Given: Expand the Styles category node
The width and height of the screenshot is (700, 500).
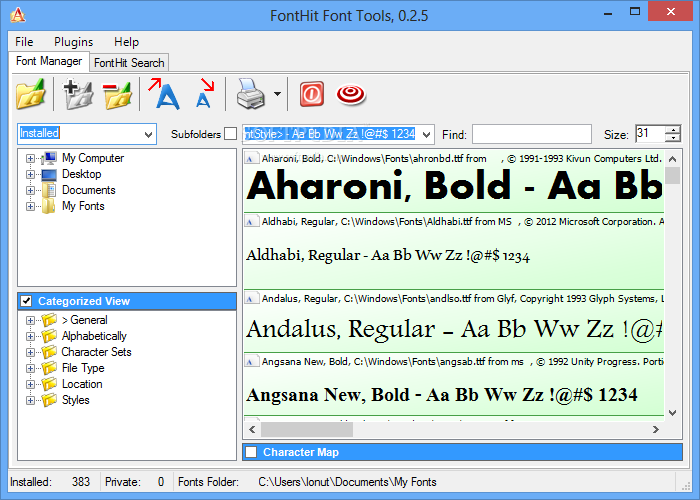Looking at the screenshot, I should click(x=30, y=401).
